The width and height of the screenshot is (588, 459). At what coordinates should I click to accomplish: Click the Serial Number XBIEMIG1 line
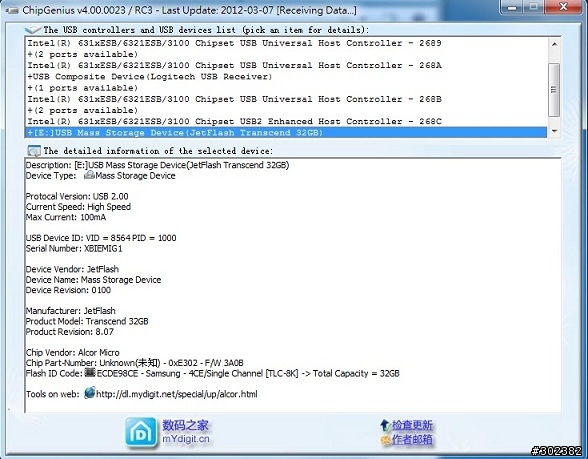74,248
